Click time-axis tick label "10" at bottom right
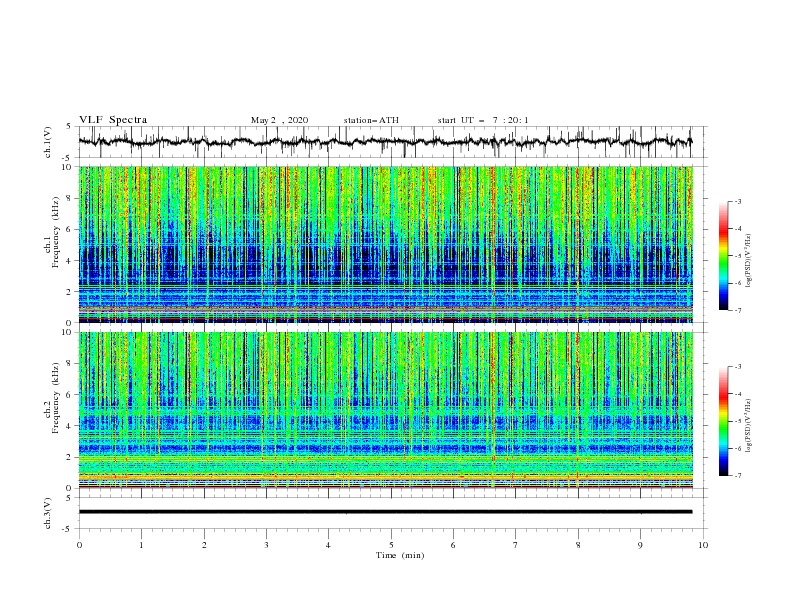The height and width of the screenshot is (612, 792). [x=703, y=545]
